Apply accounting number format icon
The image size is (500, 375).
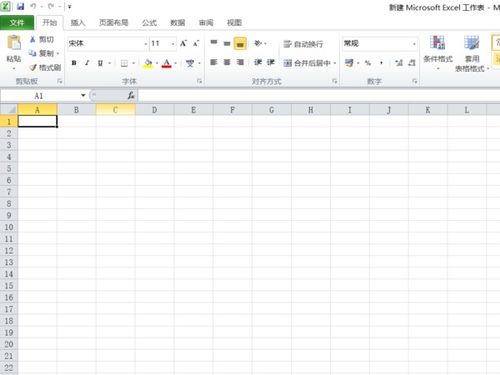349,63
